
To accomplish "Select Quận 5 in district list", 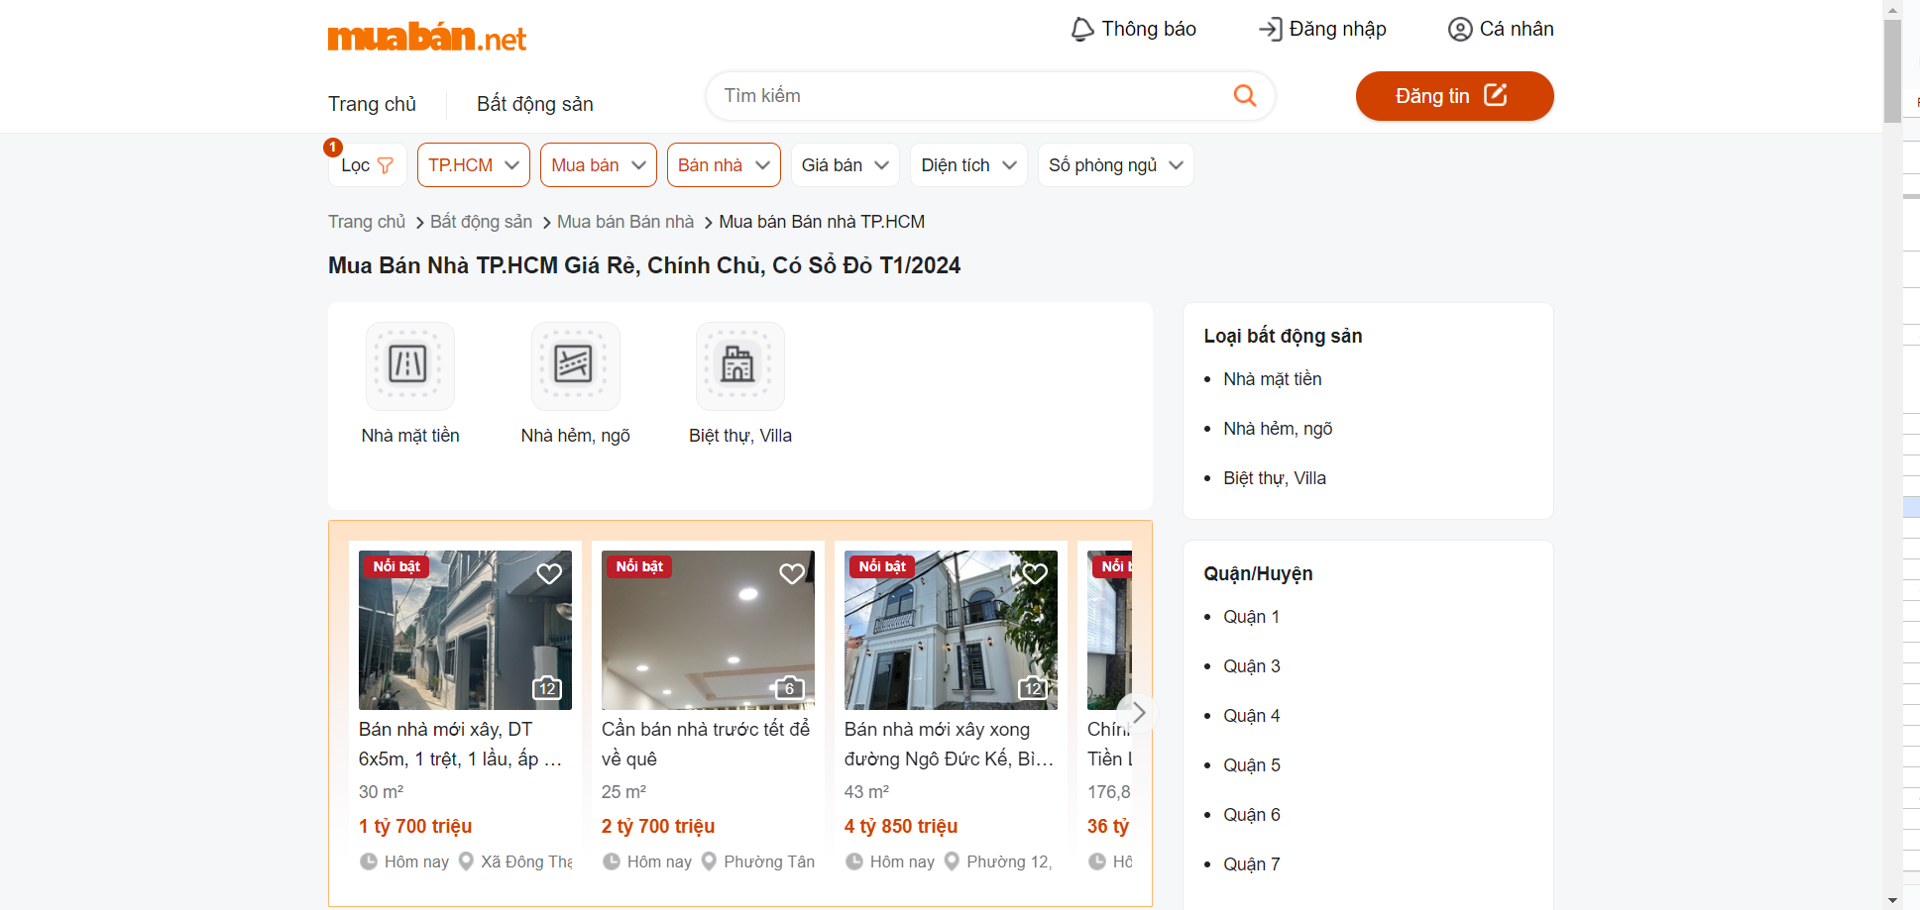I will click(x=1251, y=765).
